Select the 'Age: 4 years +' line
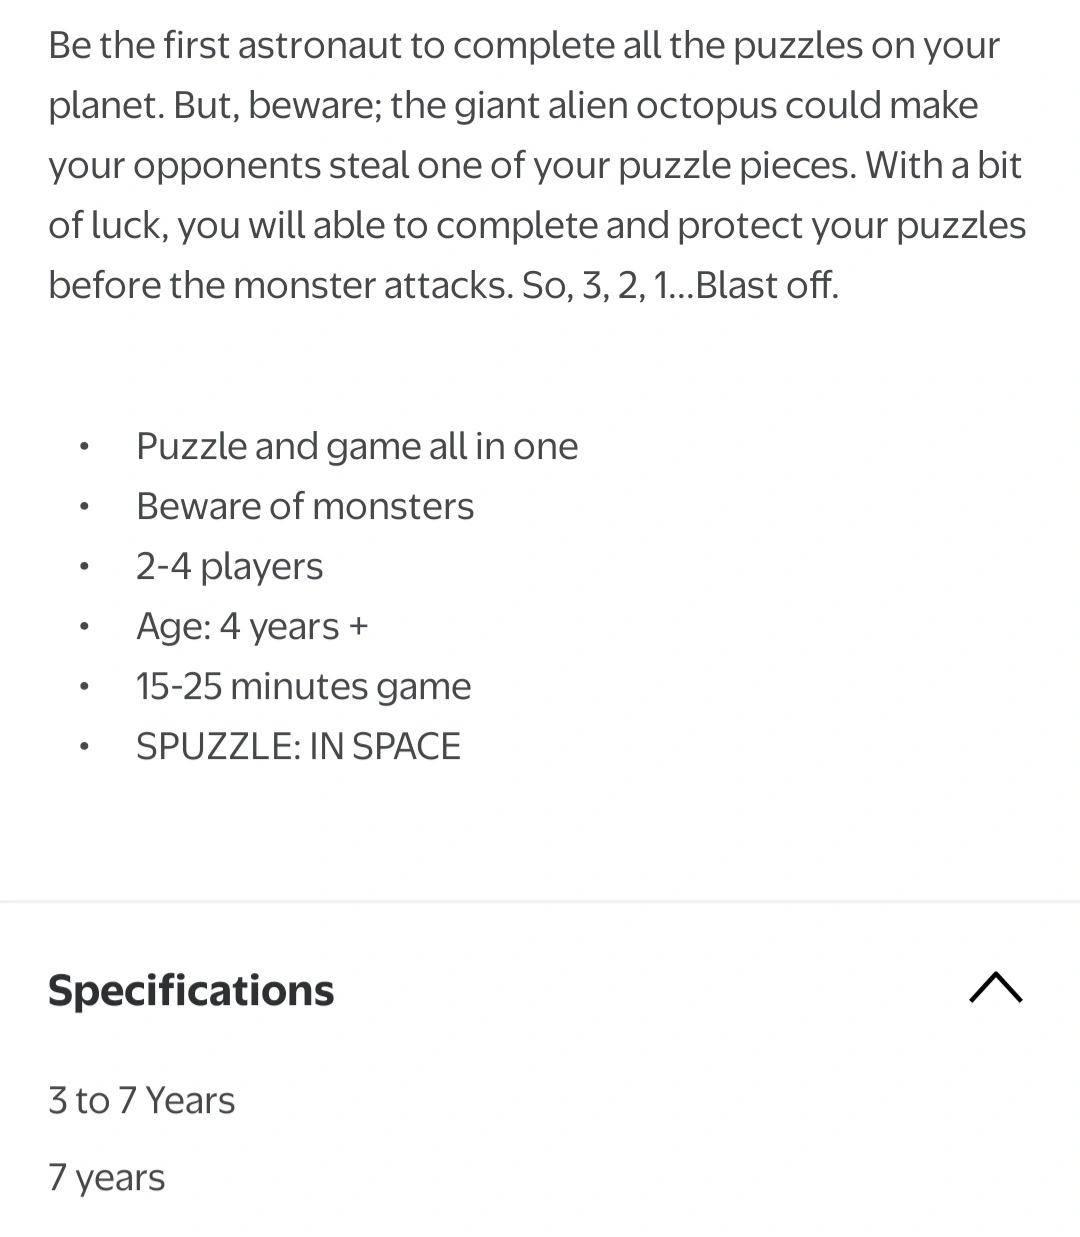Screen dimensions: 1080x1237 click(252, 626)
